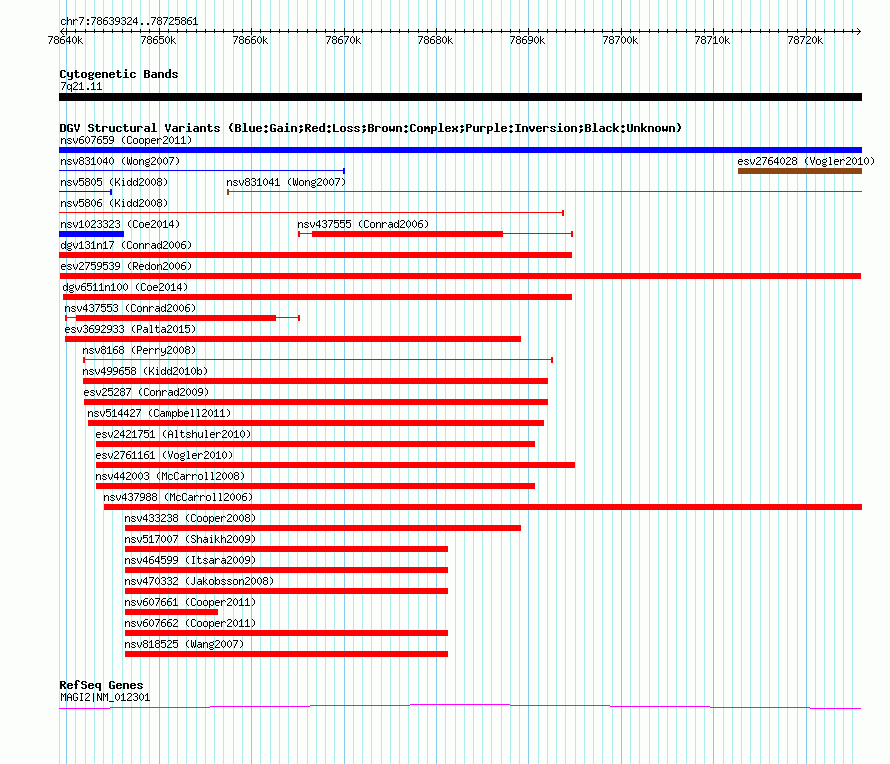Image resolution: width=890 pixels, height=764 pixels.
Task: Open dgv6511n100 (Coe2014) variant
Action: [x=125, y=287]
